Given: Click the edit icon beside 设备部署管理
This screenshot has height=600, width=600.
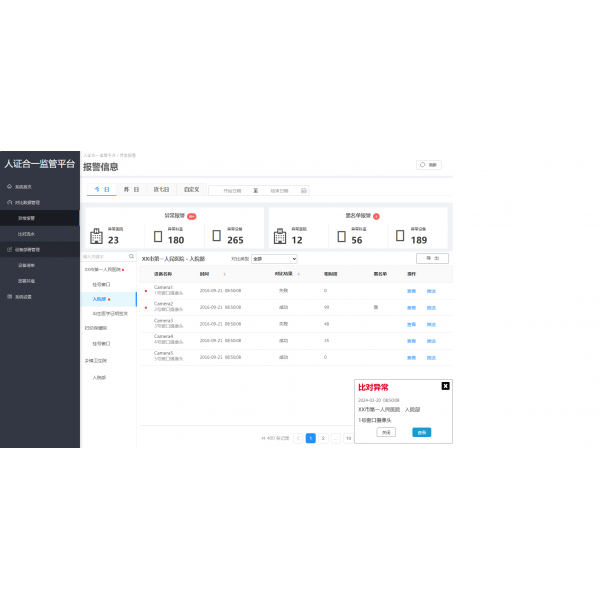Looking at the screenshot, I should point(10,249).
